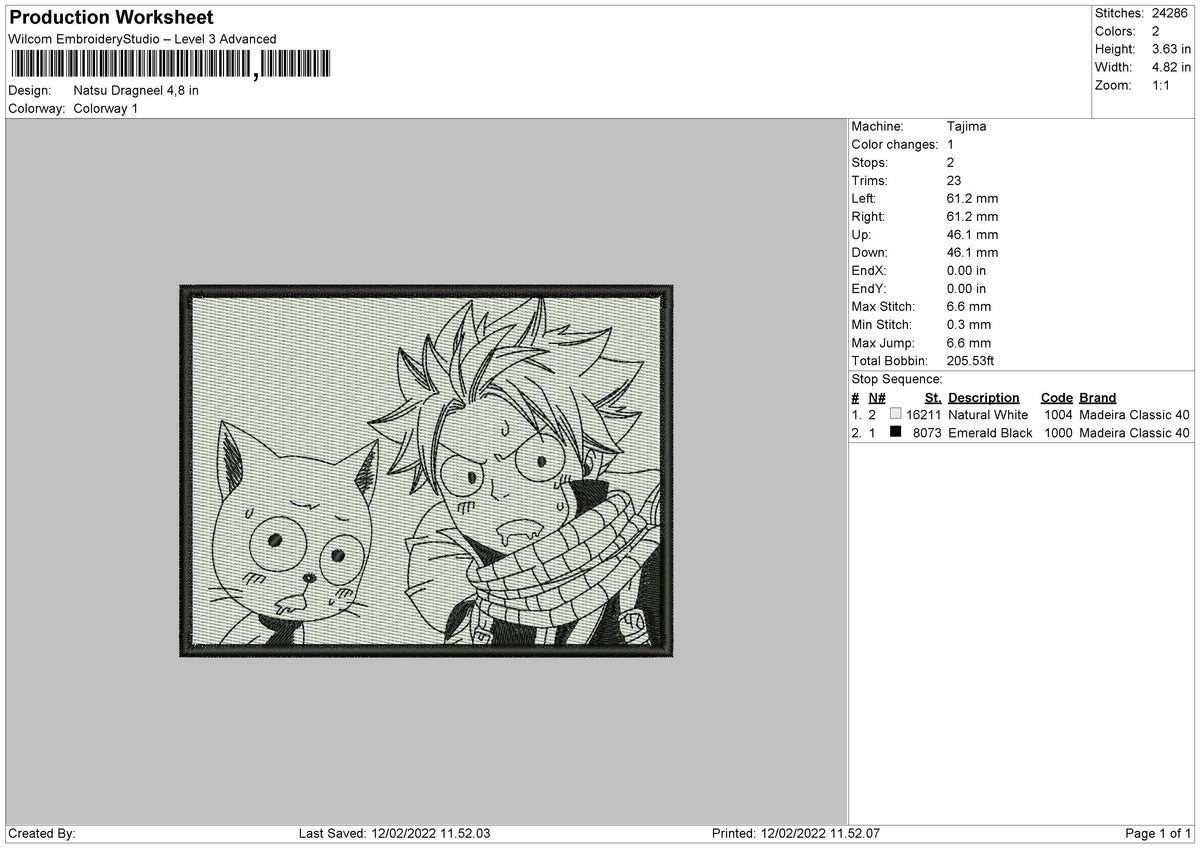The height and width of the screenshot is (848, 1200).
Task: Click the Total Bobbin value 205.53ft
Action: pos(970,361)
